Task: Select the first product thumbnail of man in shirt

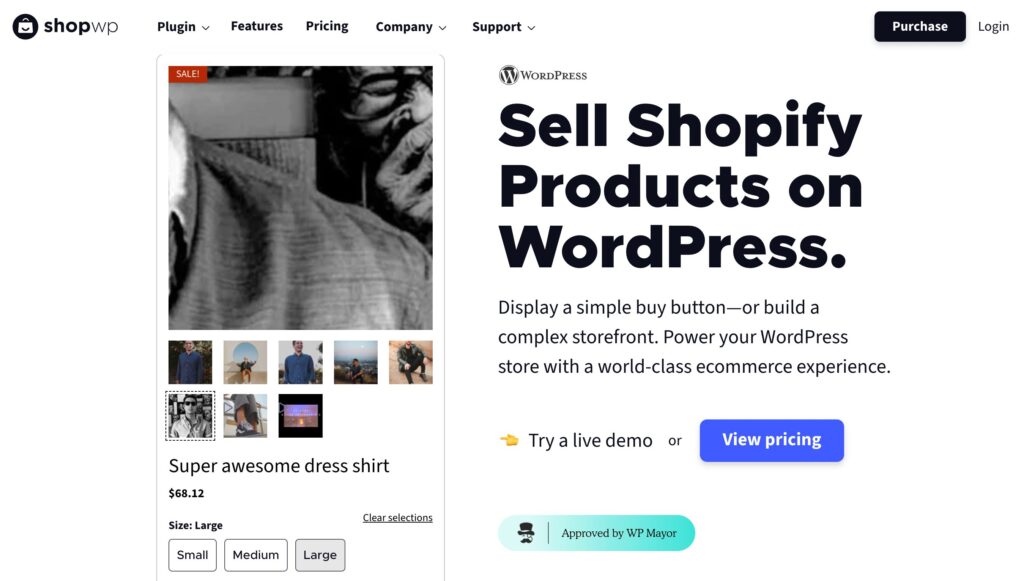Action: (190, 361)
